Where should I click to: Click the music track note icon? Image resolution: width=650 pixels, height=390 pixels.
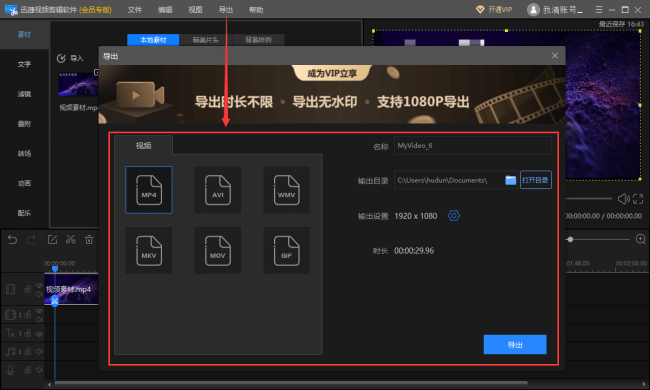pos(10,351)
